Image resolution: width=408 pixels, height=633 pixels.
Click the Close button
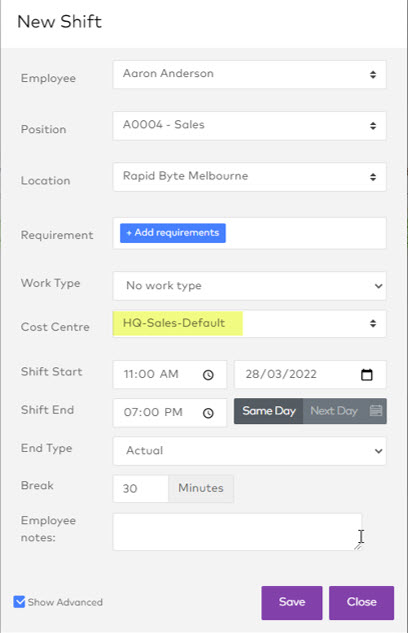pyautogui.click(x=361, y=602)
